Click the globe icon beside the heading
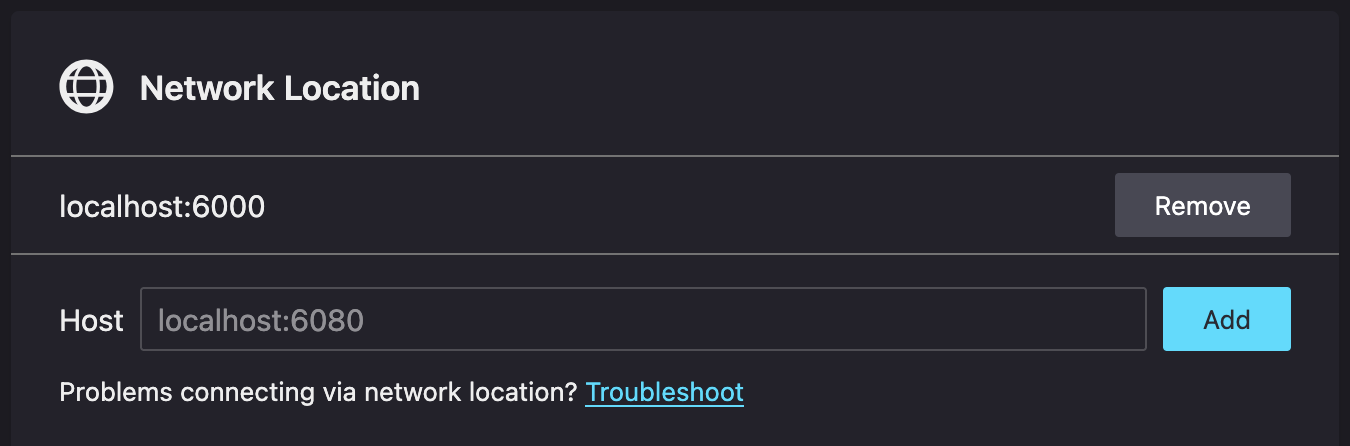This screenshot has height=446, width=1350. click(86, 87)
